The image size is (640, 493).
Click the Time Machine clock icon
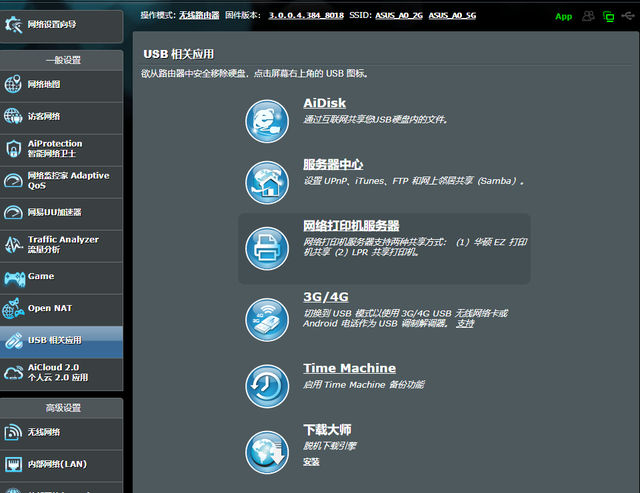[x=267, y=386]
